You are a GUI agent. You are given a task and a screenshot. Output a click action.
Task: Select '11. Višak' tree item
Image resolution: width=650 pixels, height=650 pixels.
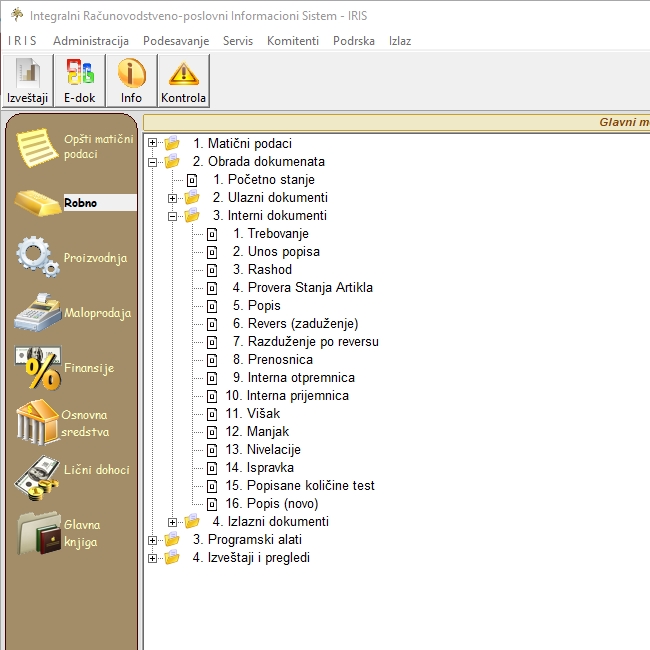252,413
